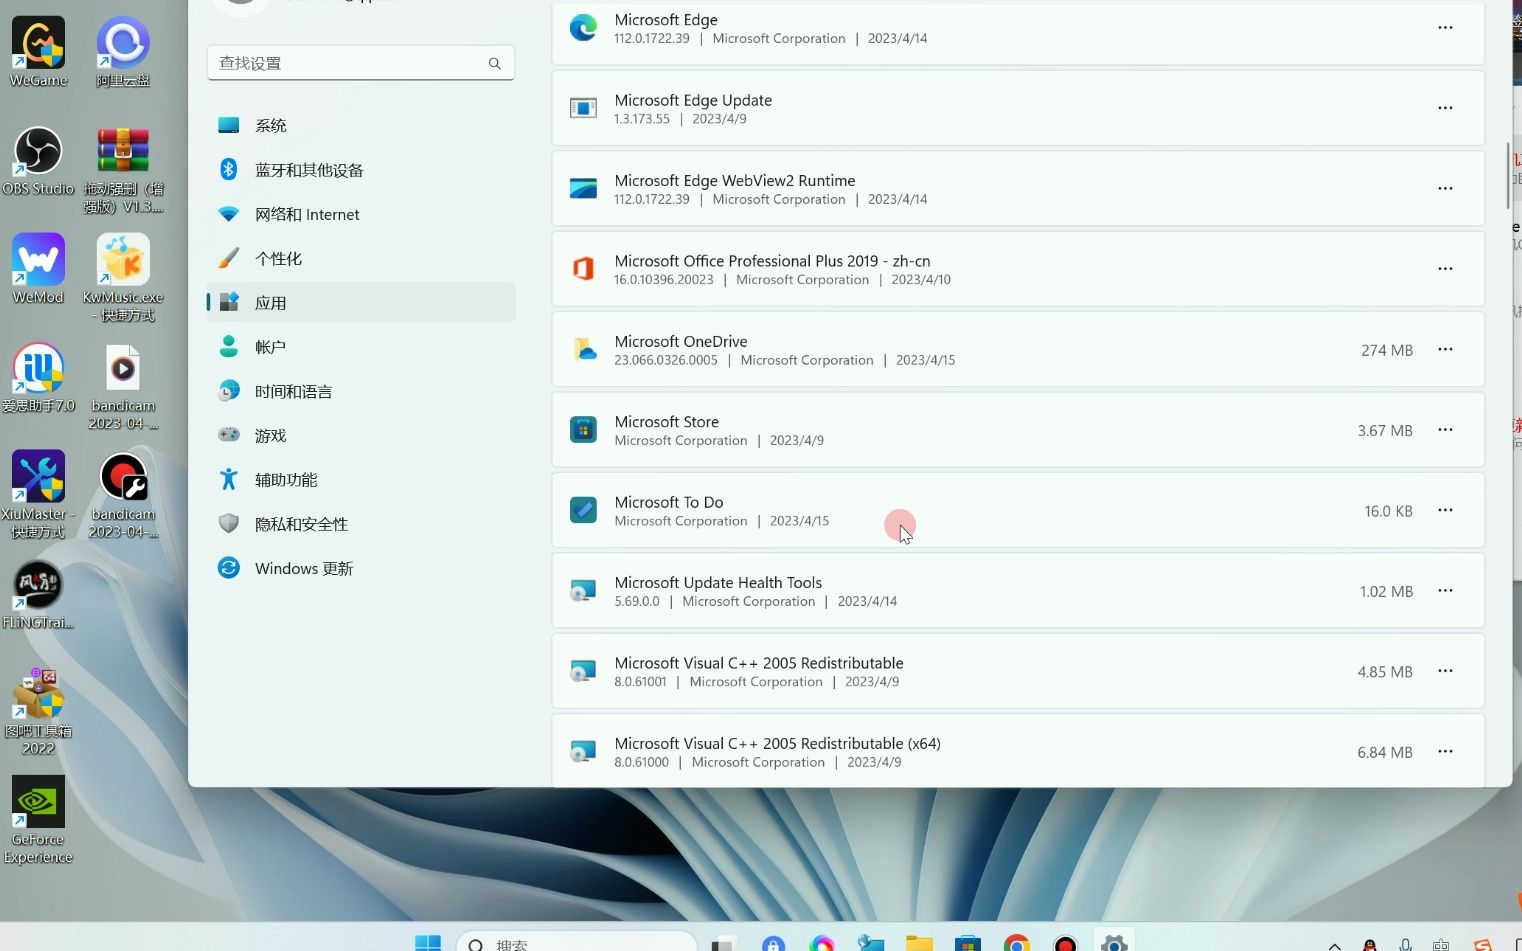Select the Microsoft Store 3.67 MB size text
The height and width of the screenshot is (951, 1522).
(x=1385, y=431)
